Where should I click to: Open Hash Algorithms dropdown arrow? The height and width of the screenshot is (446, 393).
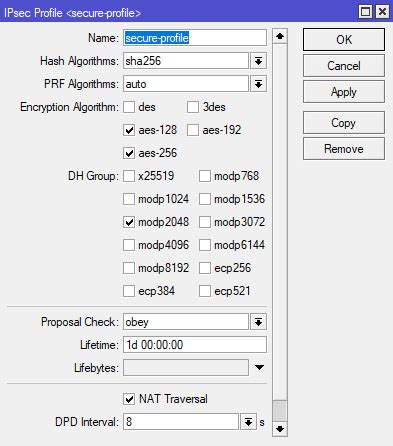coord(258,61)
